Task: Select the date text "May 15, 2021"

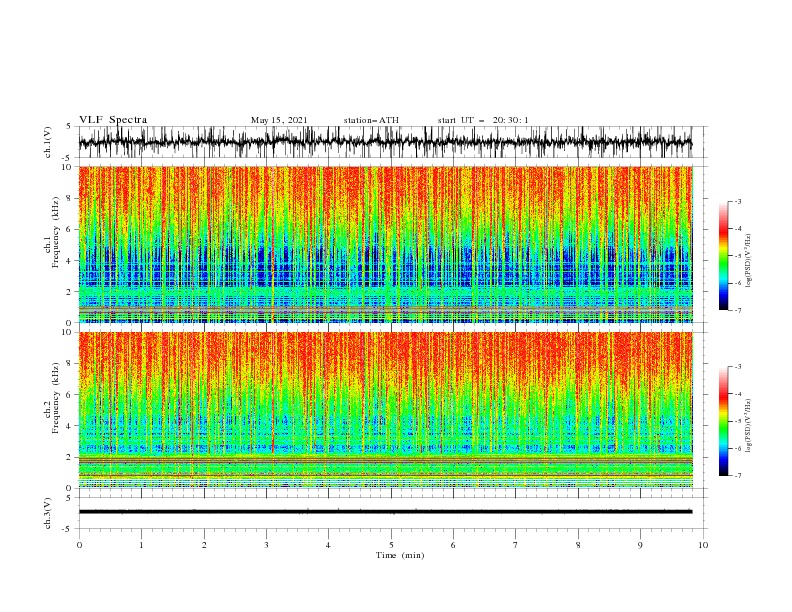Action: 279,120
